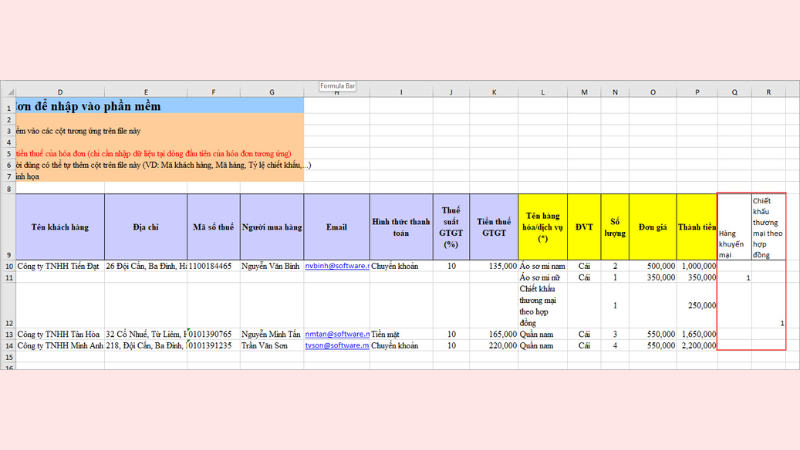Select row 10 header
800x450 pixels.
coord(9,266)
